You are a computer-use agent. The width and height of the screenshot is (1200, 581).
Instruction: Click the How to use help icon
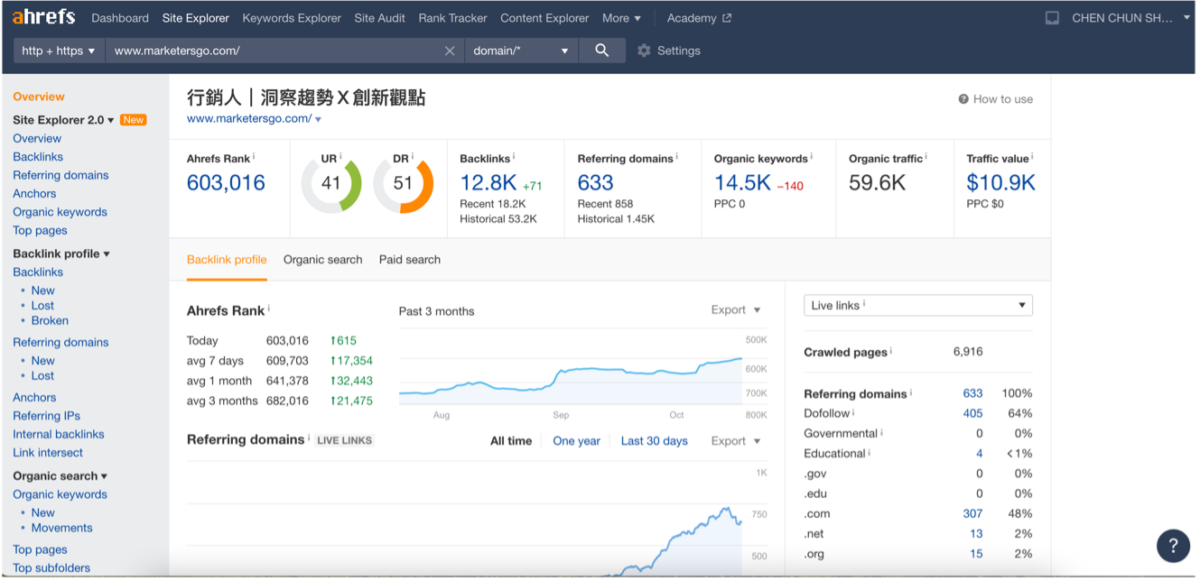tap(963, 99)
